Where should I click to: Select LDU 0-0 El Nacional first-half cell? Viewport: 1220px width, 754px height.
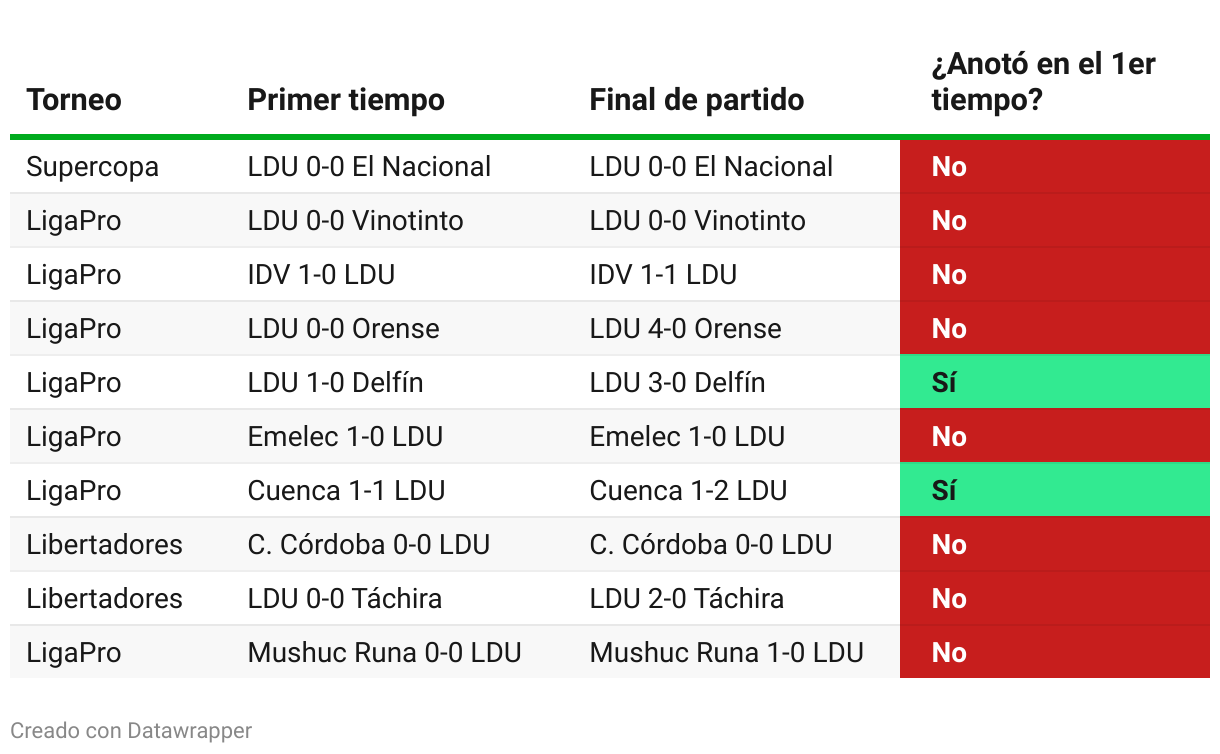pos(369,166)
